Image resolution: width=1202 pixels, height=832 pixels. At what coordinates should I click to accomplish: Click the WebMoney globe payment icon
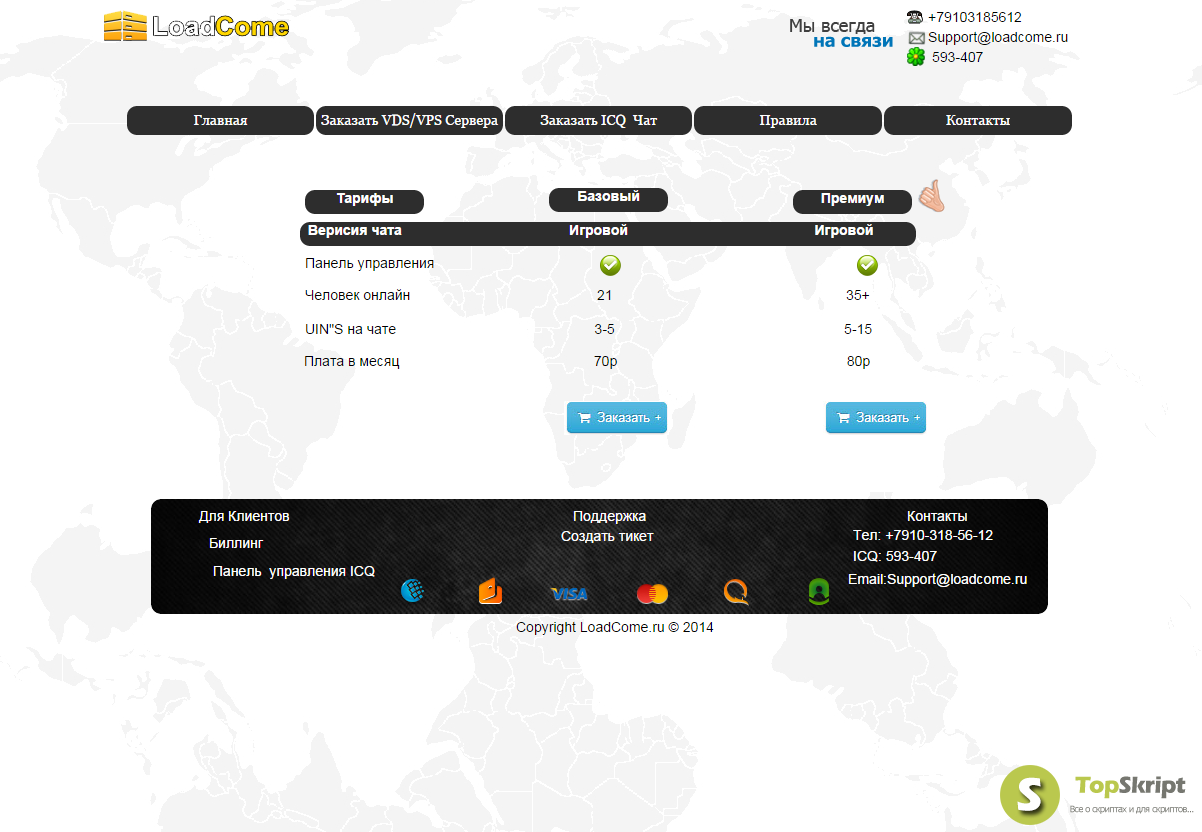point(412,591)
